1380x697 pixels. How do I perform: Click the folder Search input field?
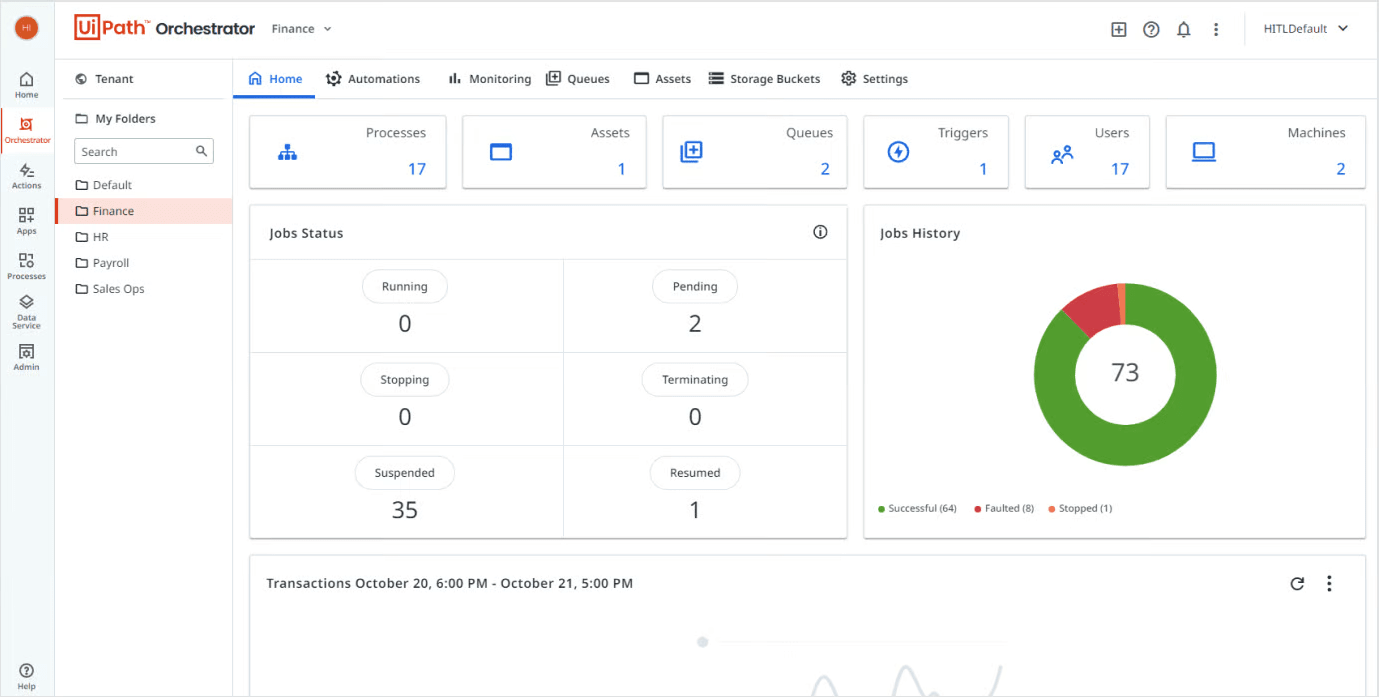135,152
